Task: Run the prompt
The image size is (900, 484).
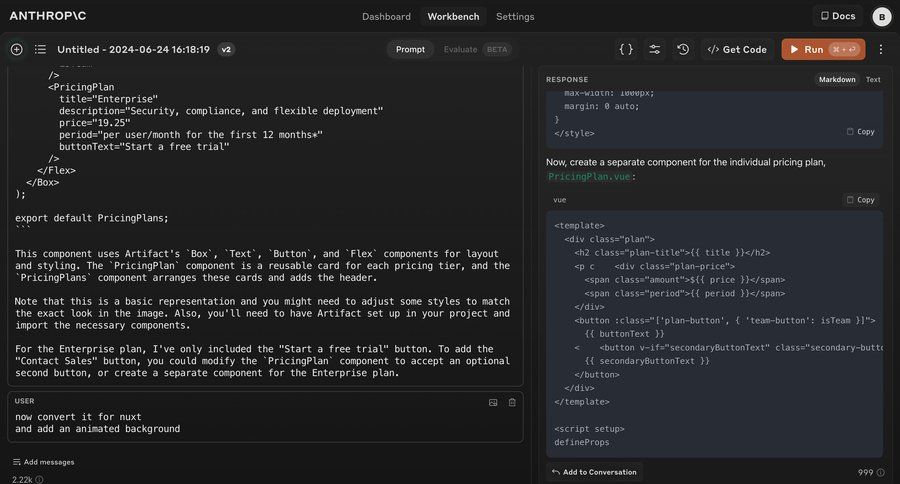Action: (823, 49)
